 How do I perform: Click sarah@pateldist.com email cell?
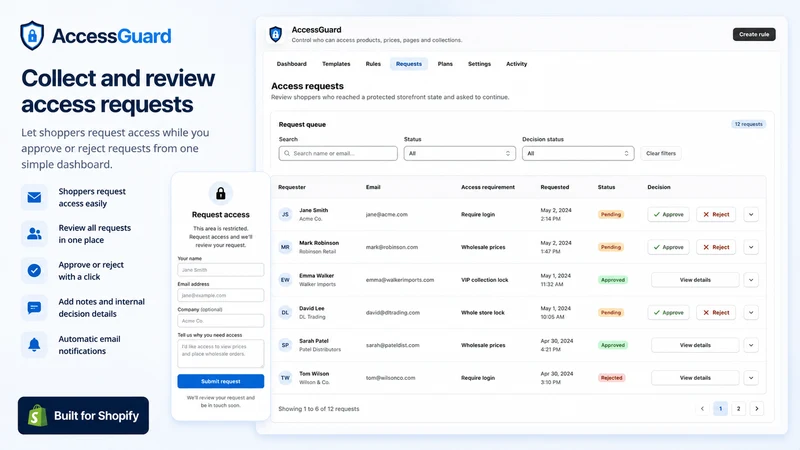click(x=392, y=345)
